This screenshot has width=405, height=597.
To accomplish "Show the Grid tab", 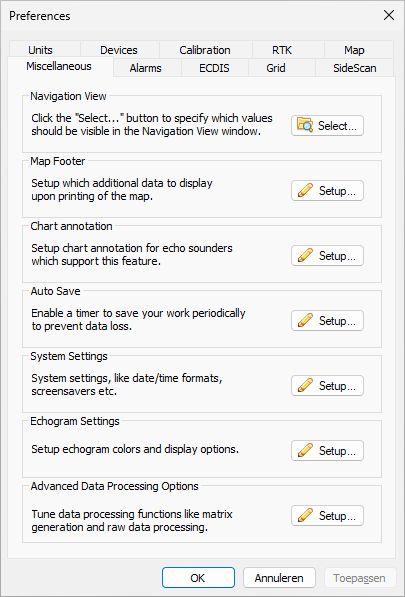I will pyautogui.click(x=276, y=68).
